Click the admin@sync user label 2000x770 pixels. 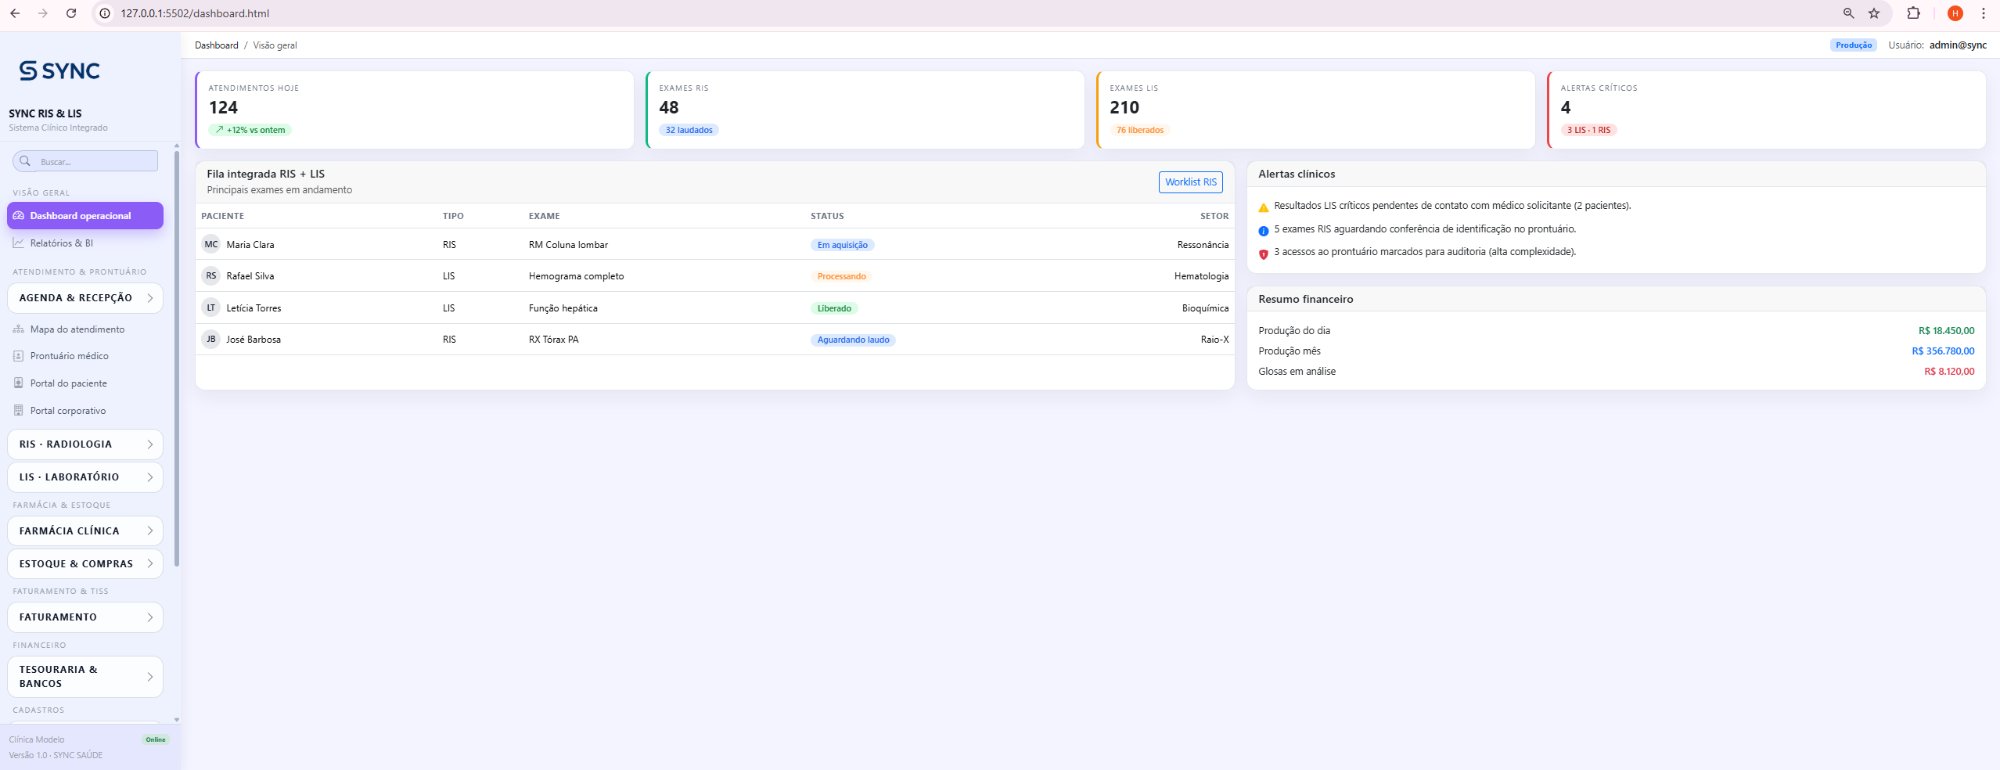1958,45
